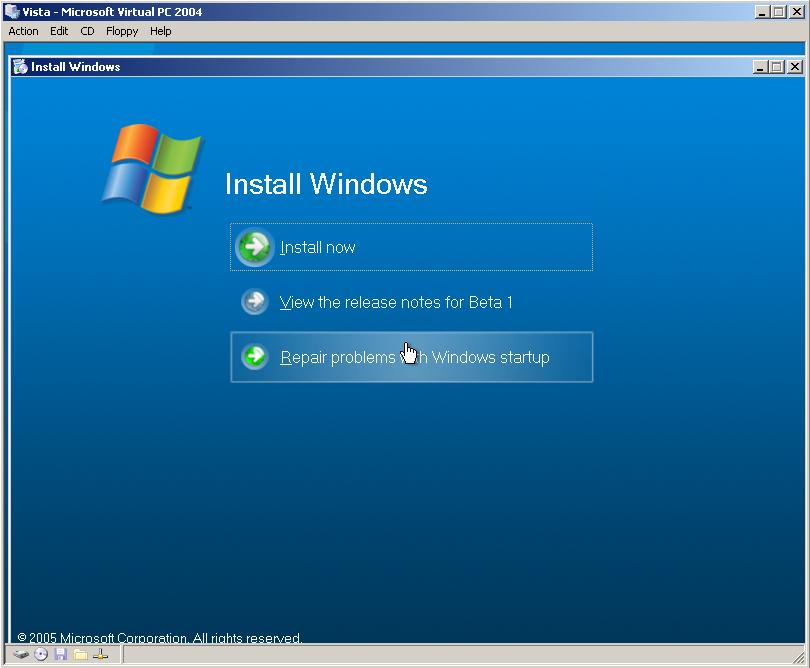This screenshot has height=668, width=810.
Task: Click the network adapter status bar icon
Action: click(x=101, y=655)
